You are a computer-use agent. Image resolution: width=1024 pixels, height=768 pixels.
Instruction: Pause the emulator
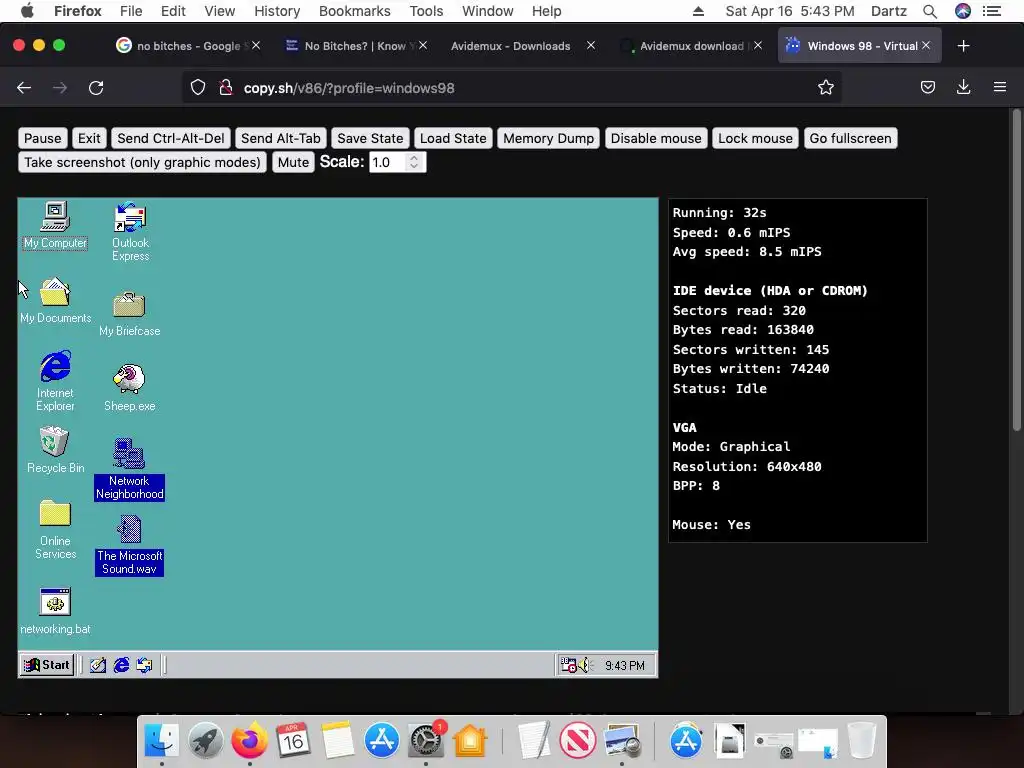point(42,138)
